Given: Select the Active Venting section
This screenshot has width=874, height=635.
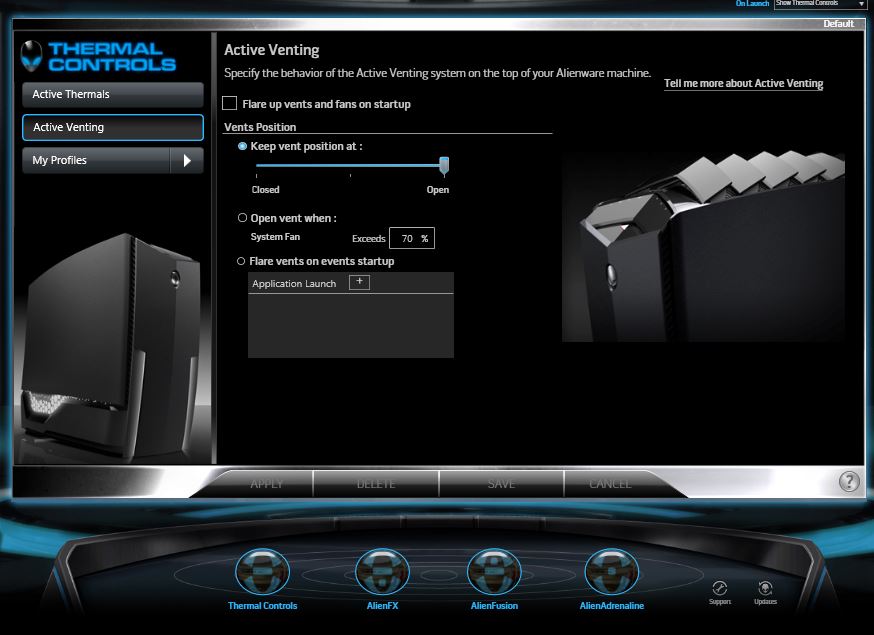Looking at the screenshot, I should (x=113, y=127).
